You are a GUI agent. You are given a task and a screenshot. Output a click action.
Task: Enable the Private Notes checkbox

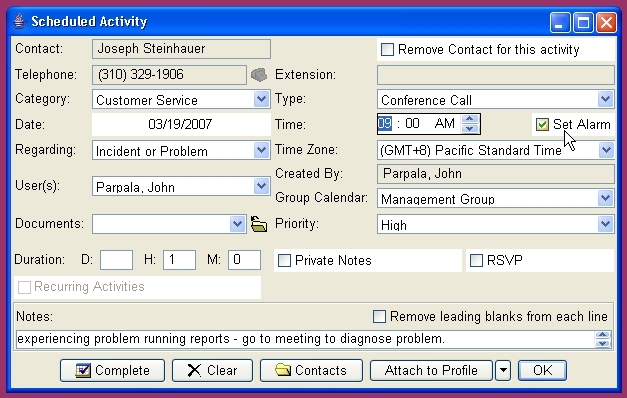pyautogui.click(x=284, y=260)
